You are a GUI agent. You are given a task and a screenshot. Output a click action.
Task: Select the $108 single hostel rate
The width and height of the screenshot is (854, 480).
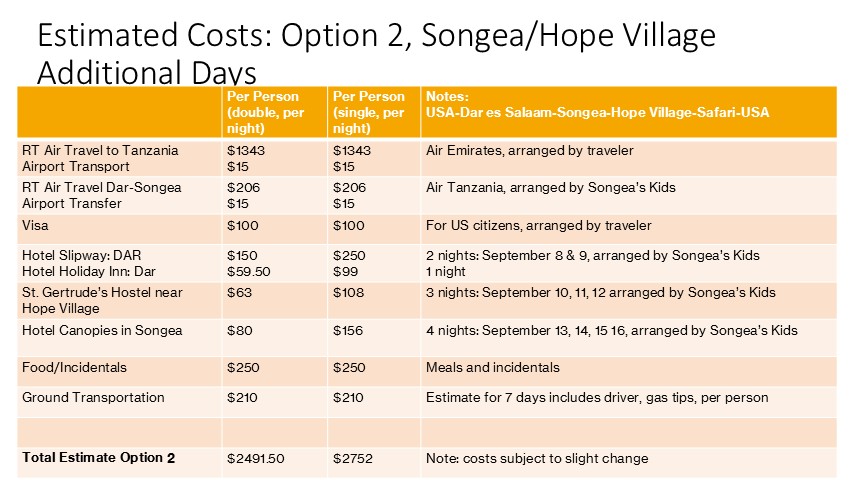[349, 293]
